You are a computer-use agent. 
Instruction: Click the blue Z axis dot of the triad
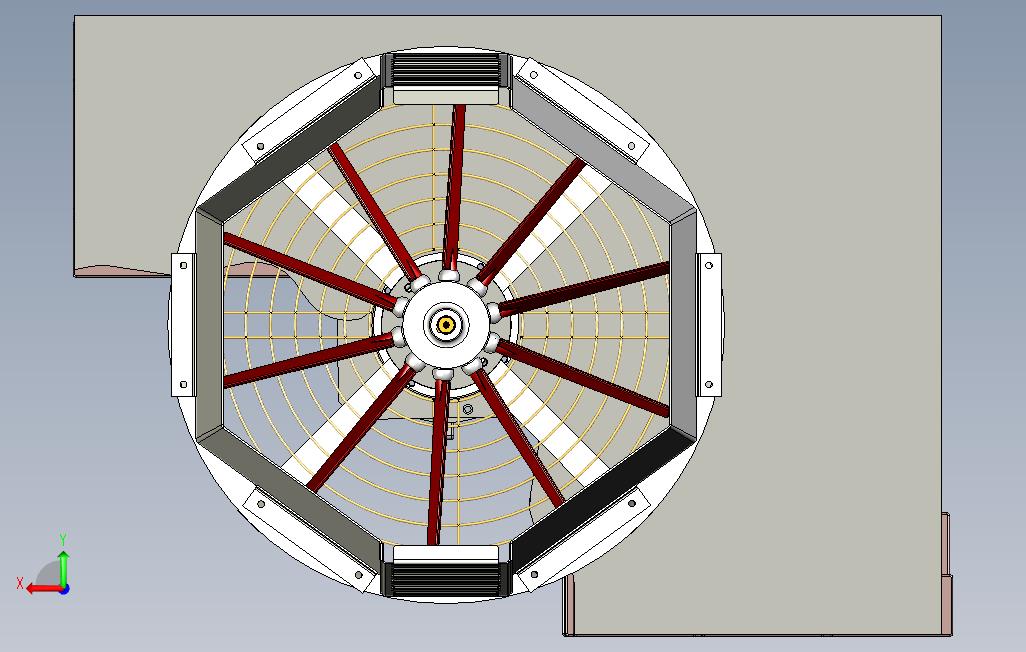coord(65,589)
